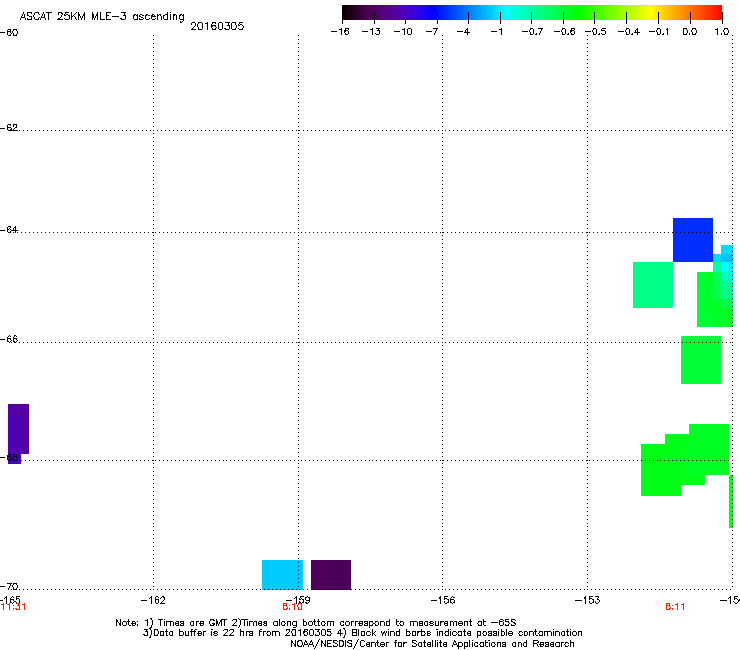This screenshot has height=650, width=740.
Task: Click the "-16" color scale label
Action: click(340, 32)
